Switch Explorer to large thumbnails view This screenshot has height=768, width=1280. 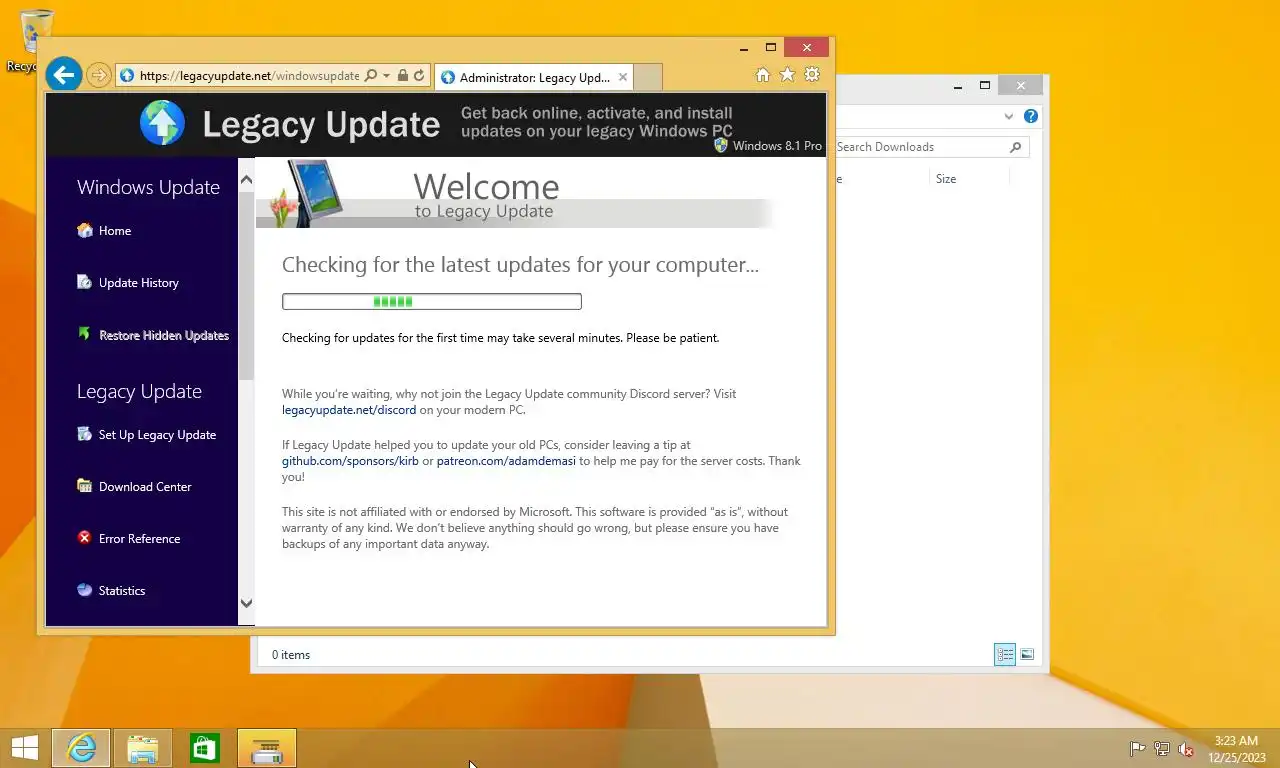pyautogui.click(x=1027, y=655)
